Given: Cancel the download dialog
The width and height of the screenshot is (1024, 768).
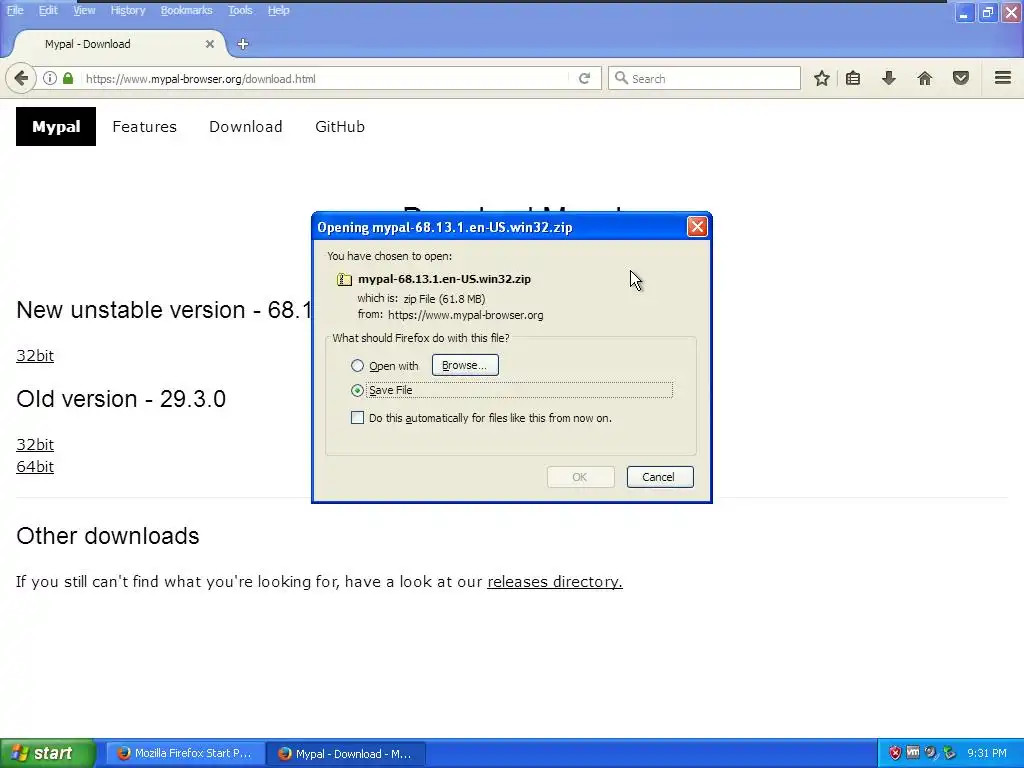Looking at the screenshot, I should pyautogui.click(x=660, y=477).
